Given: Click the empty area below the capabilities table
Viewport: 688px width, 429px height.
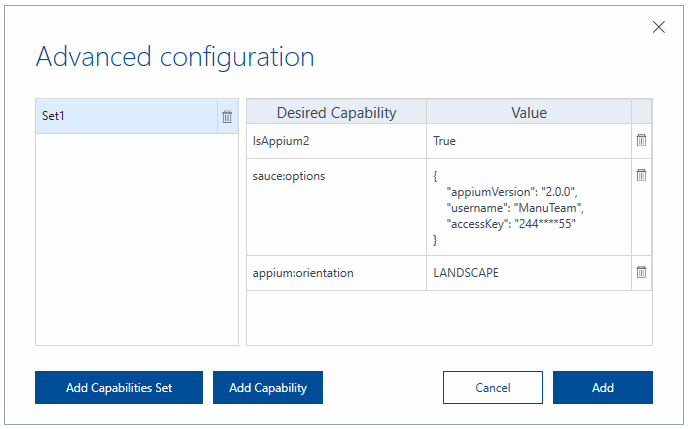Looking at the screenshot, I should (x=448, y=317).
